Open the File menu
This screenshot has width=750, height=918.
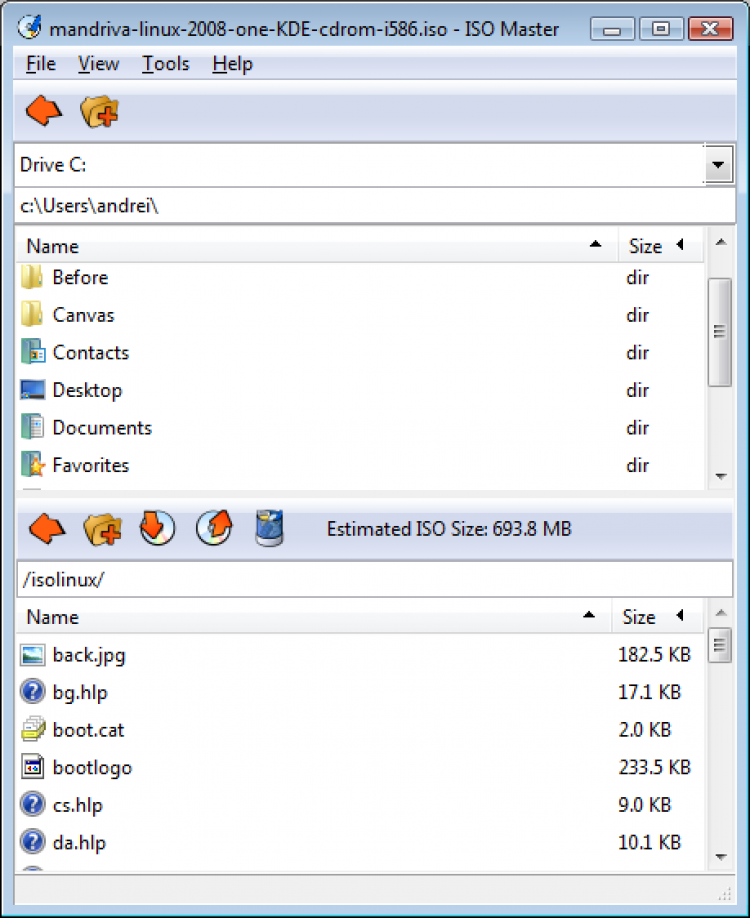click(x=41, y=64)
